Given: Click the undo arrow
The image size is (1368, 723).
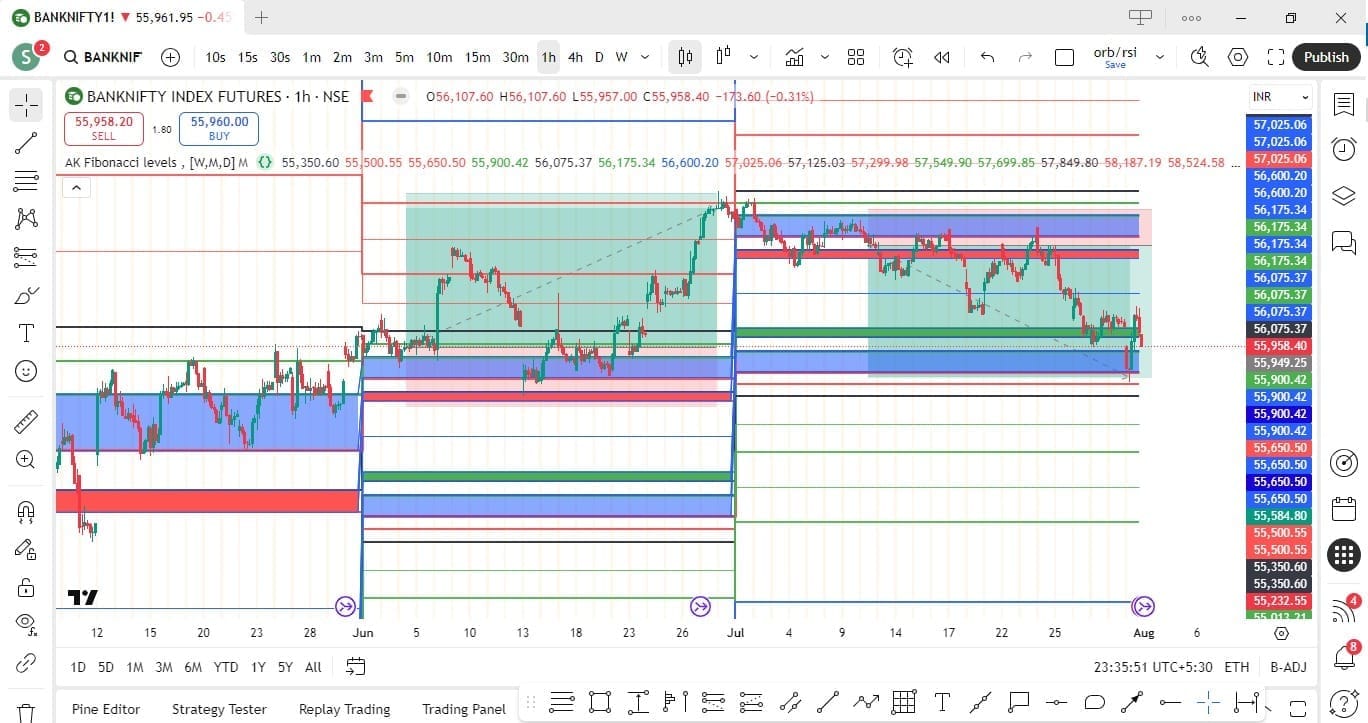Looking at the screenshot, I should coord(987,57).
